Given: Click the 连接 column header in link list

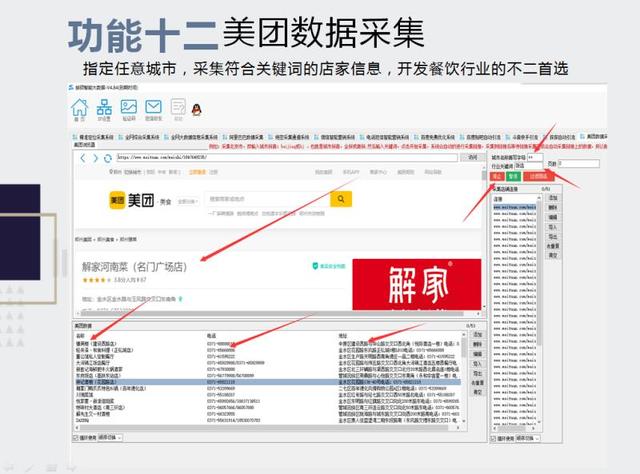Looking at the screenshot, I should pos(498,199).
